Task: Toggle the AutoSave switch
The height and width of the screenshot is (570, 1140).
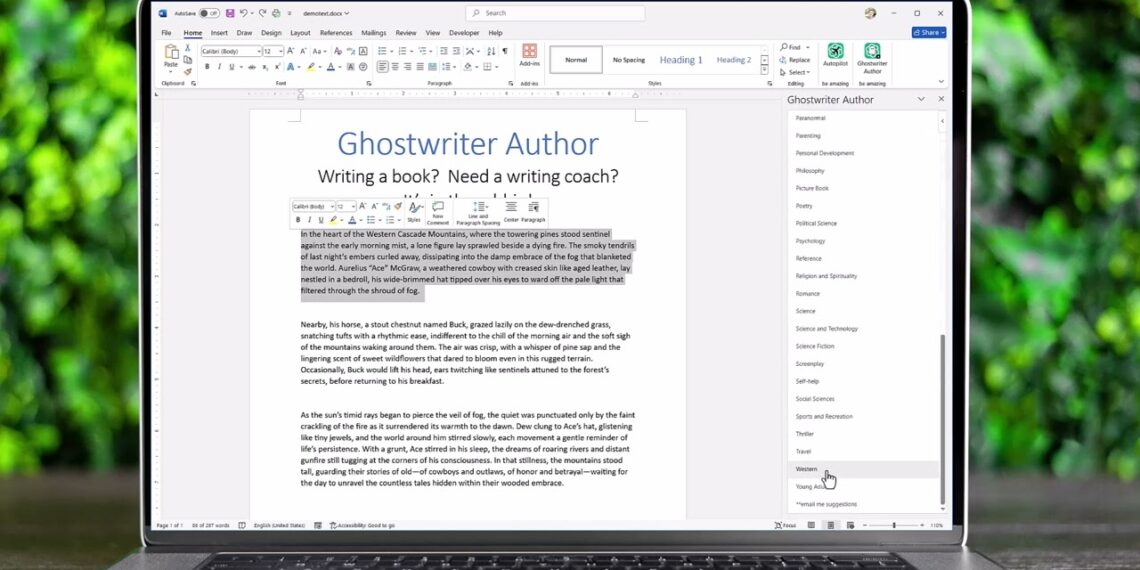Action: point(209,13)
